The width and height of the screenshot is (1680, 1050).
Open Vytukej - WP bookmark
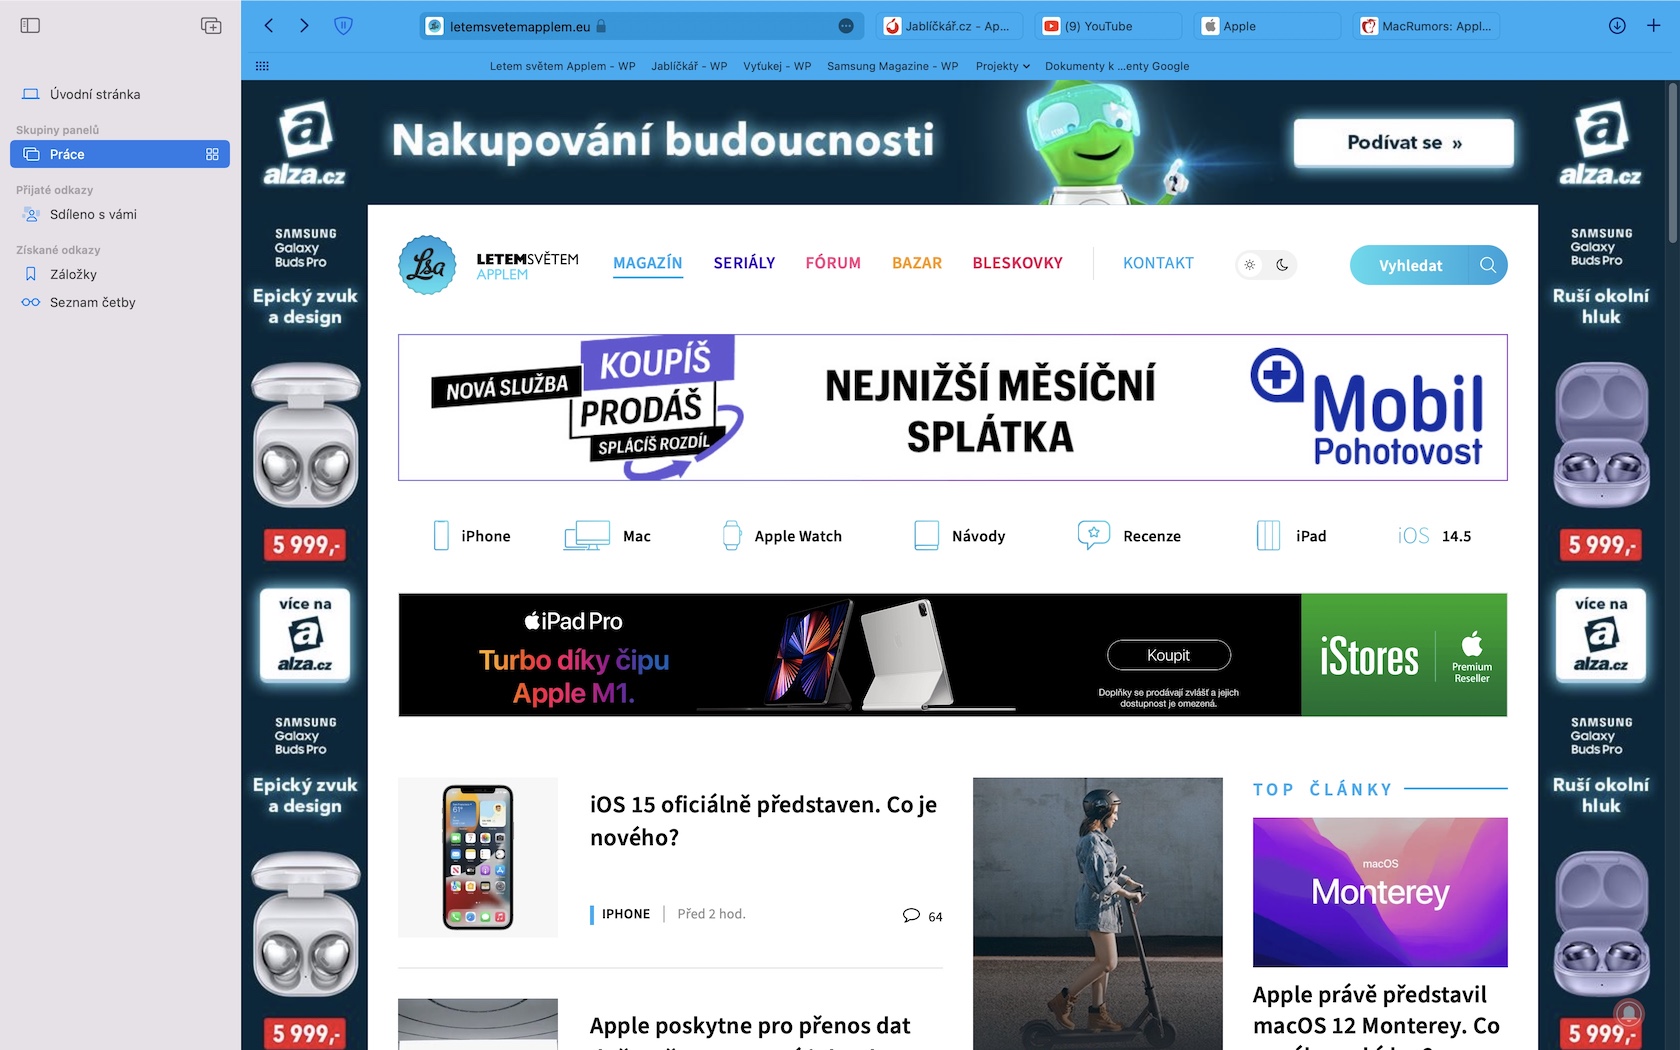point(777,66)
